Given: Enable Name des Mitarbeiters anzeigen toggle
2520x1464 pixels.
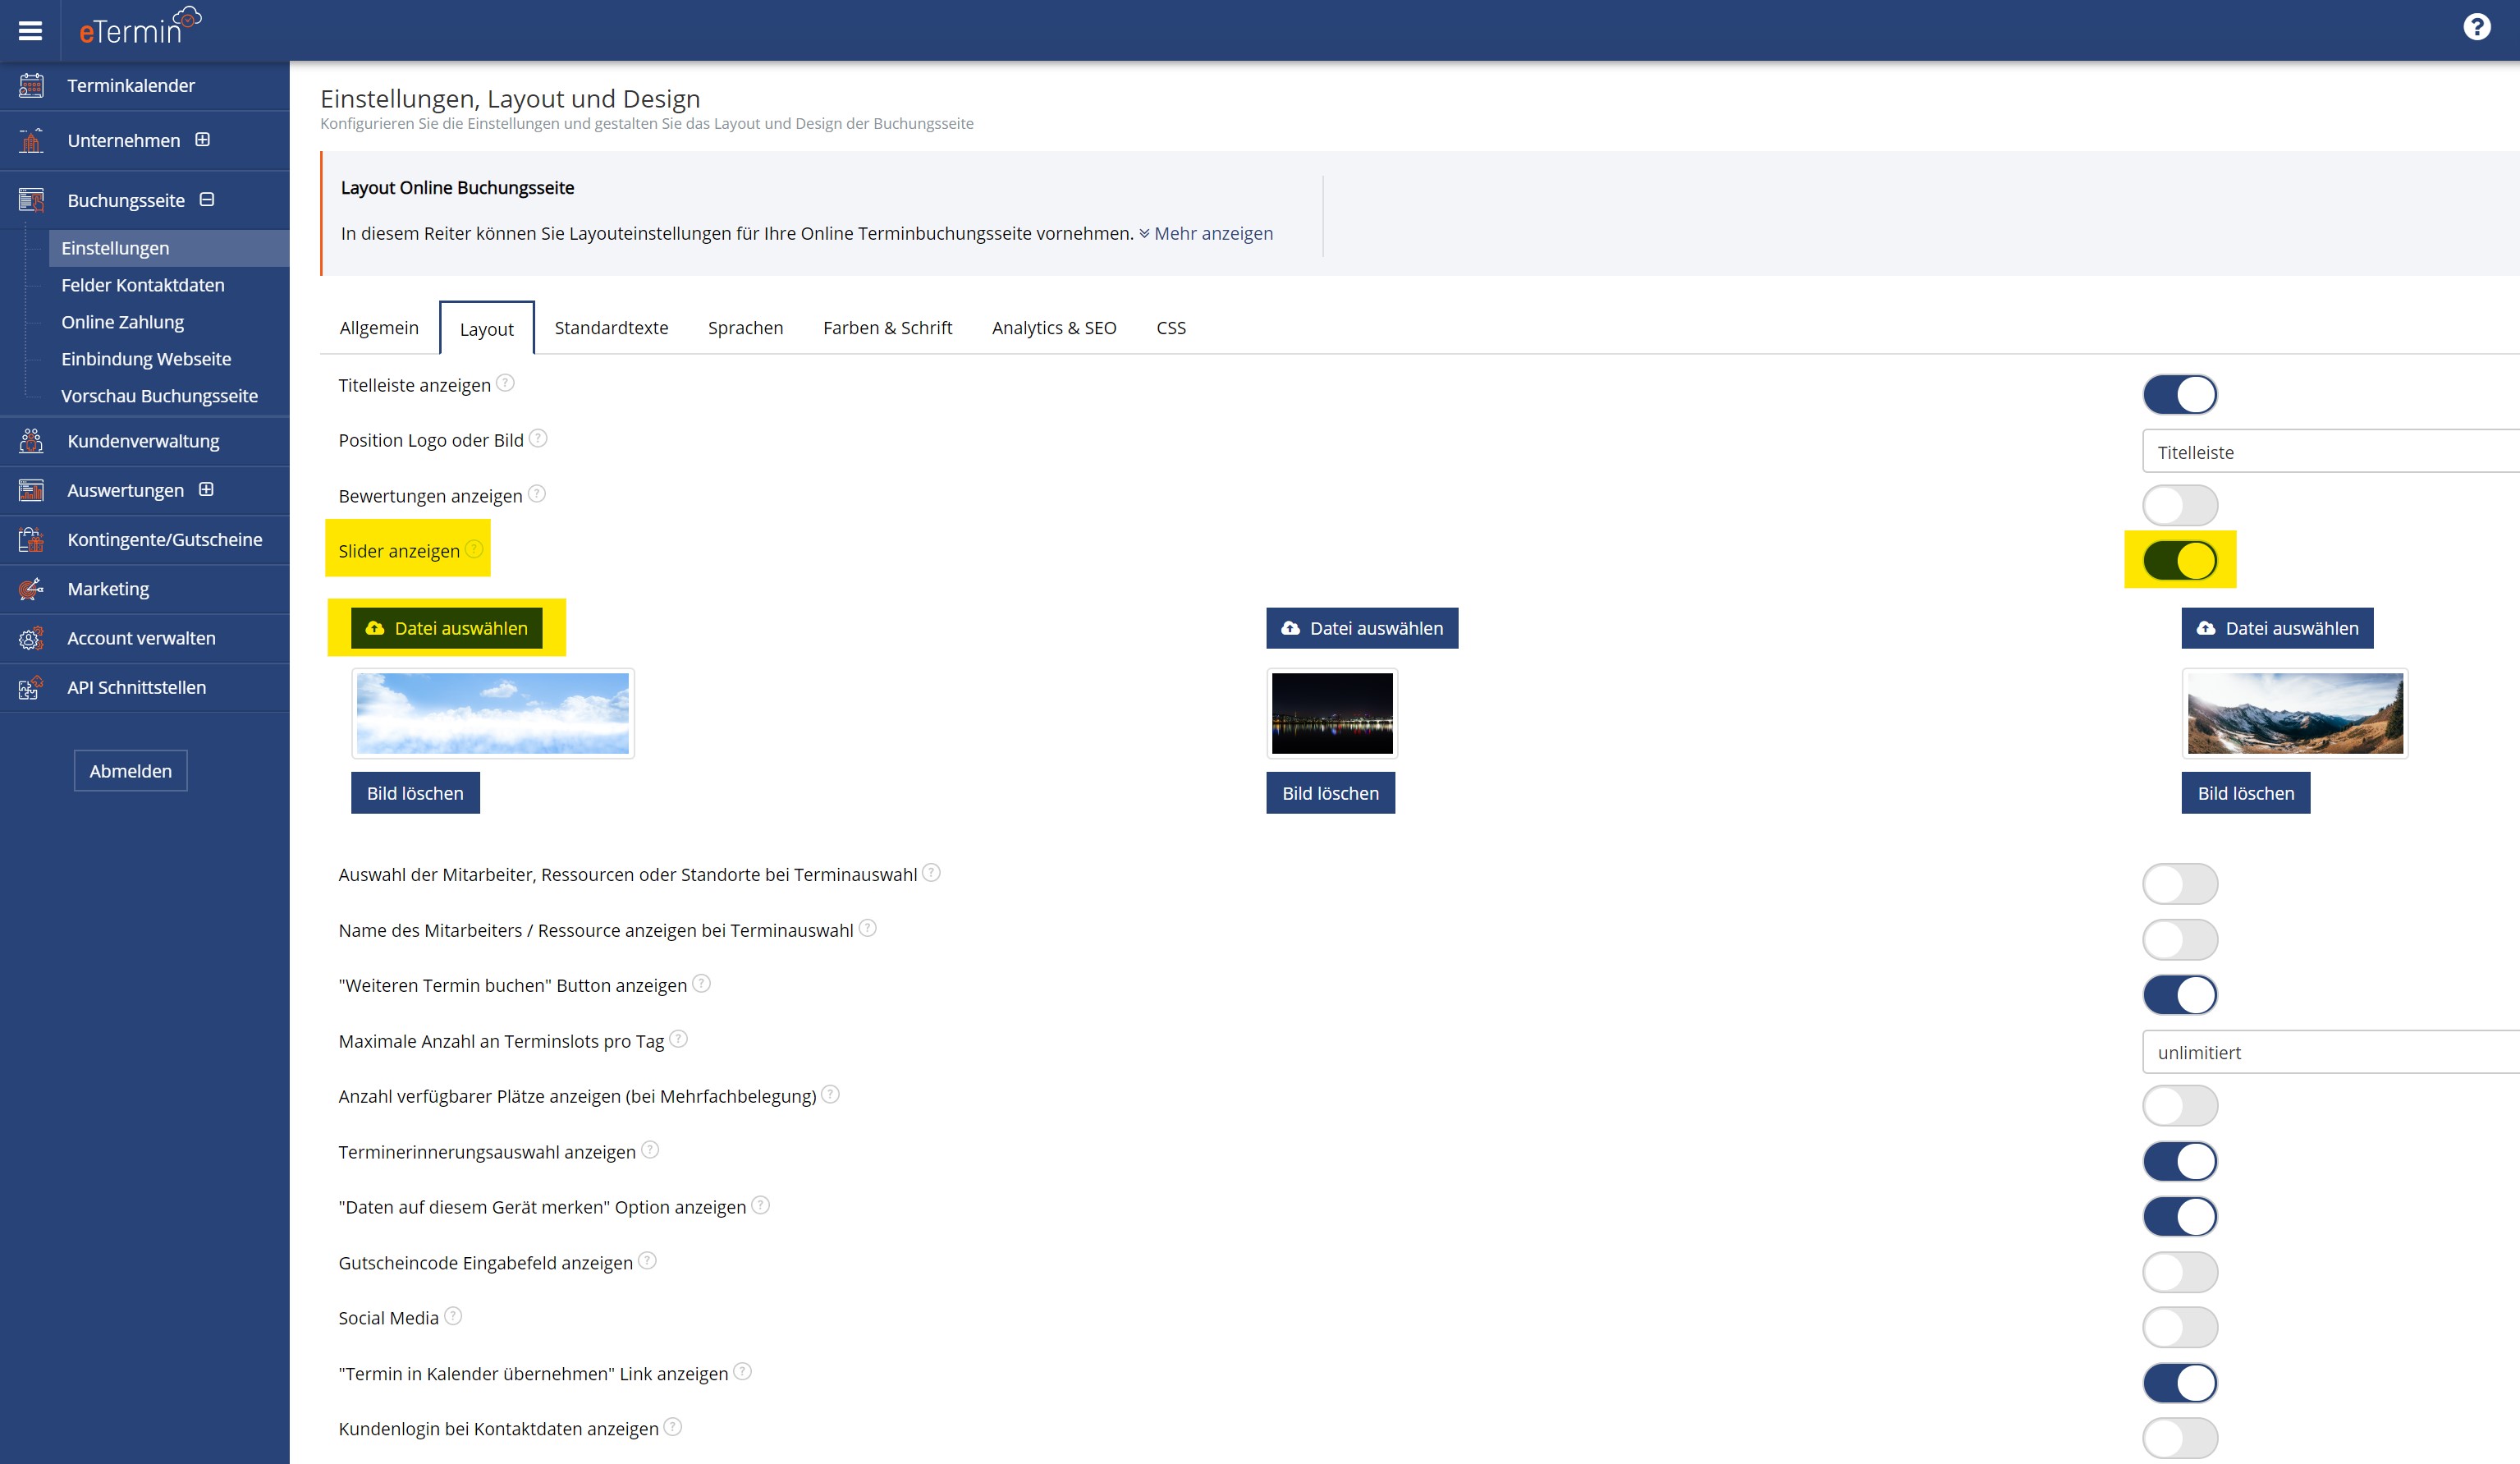Looking at the screenshot, I should (2180, 940).
